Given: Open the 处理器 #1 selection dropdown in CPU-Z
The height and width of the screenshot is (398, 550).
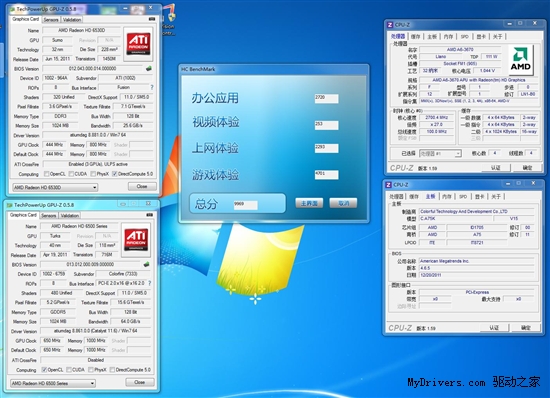Looking at the screenshot, I should 440,154.
